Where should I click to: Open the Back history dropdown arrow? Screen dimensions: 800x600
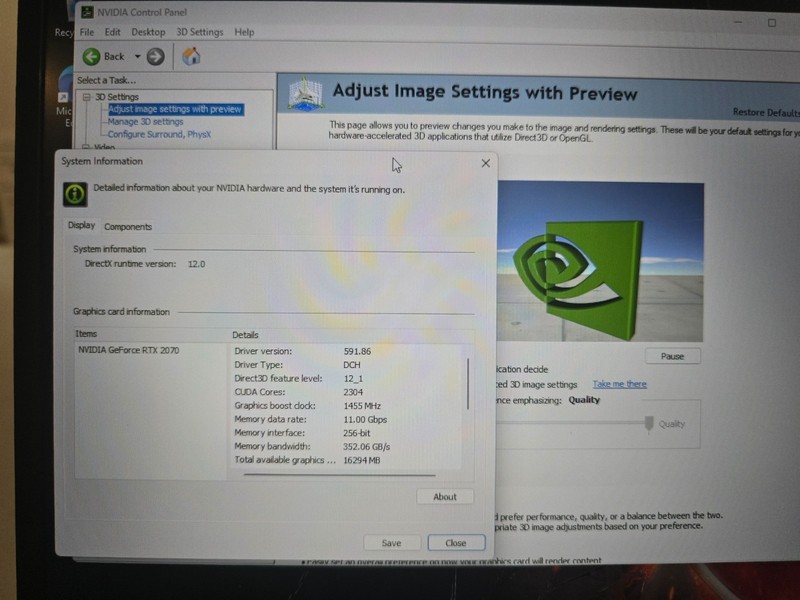click(137, 56)
